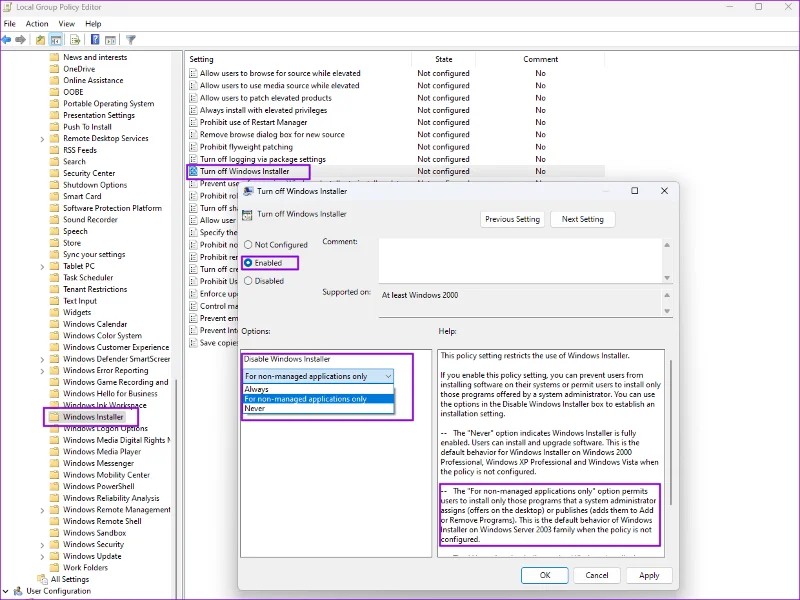This screenshot has width=800, height=600.
Task: Click the Supported on box scroll-up arrow
Action: (x=667, y=295)
